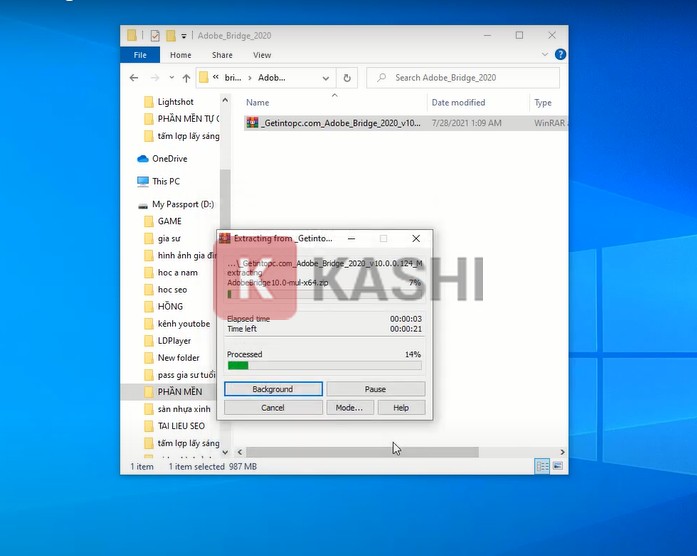The height and width of the screenshot is (556, 697).
Task: Switch to the View ribbon tab
Action: click(x=262, y=55)
